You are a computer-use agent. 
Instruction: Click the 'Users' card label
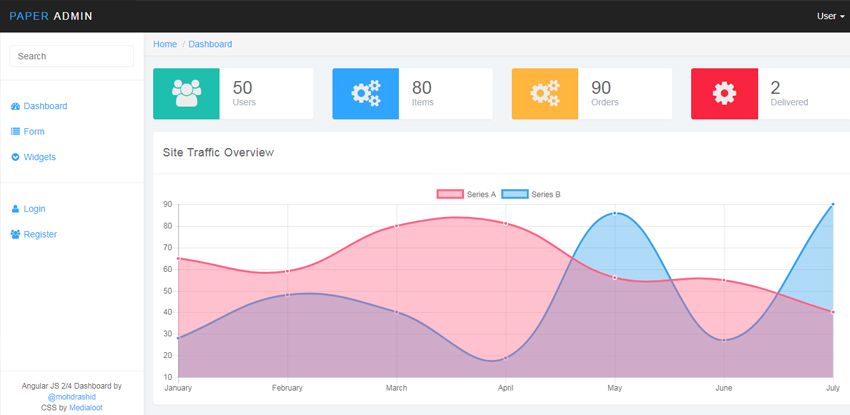pyautogui.click(x=244, y=102)
